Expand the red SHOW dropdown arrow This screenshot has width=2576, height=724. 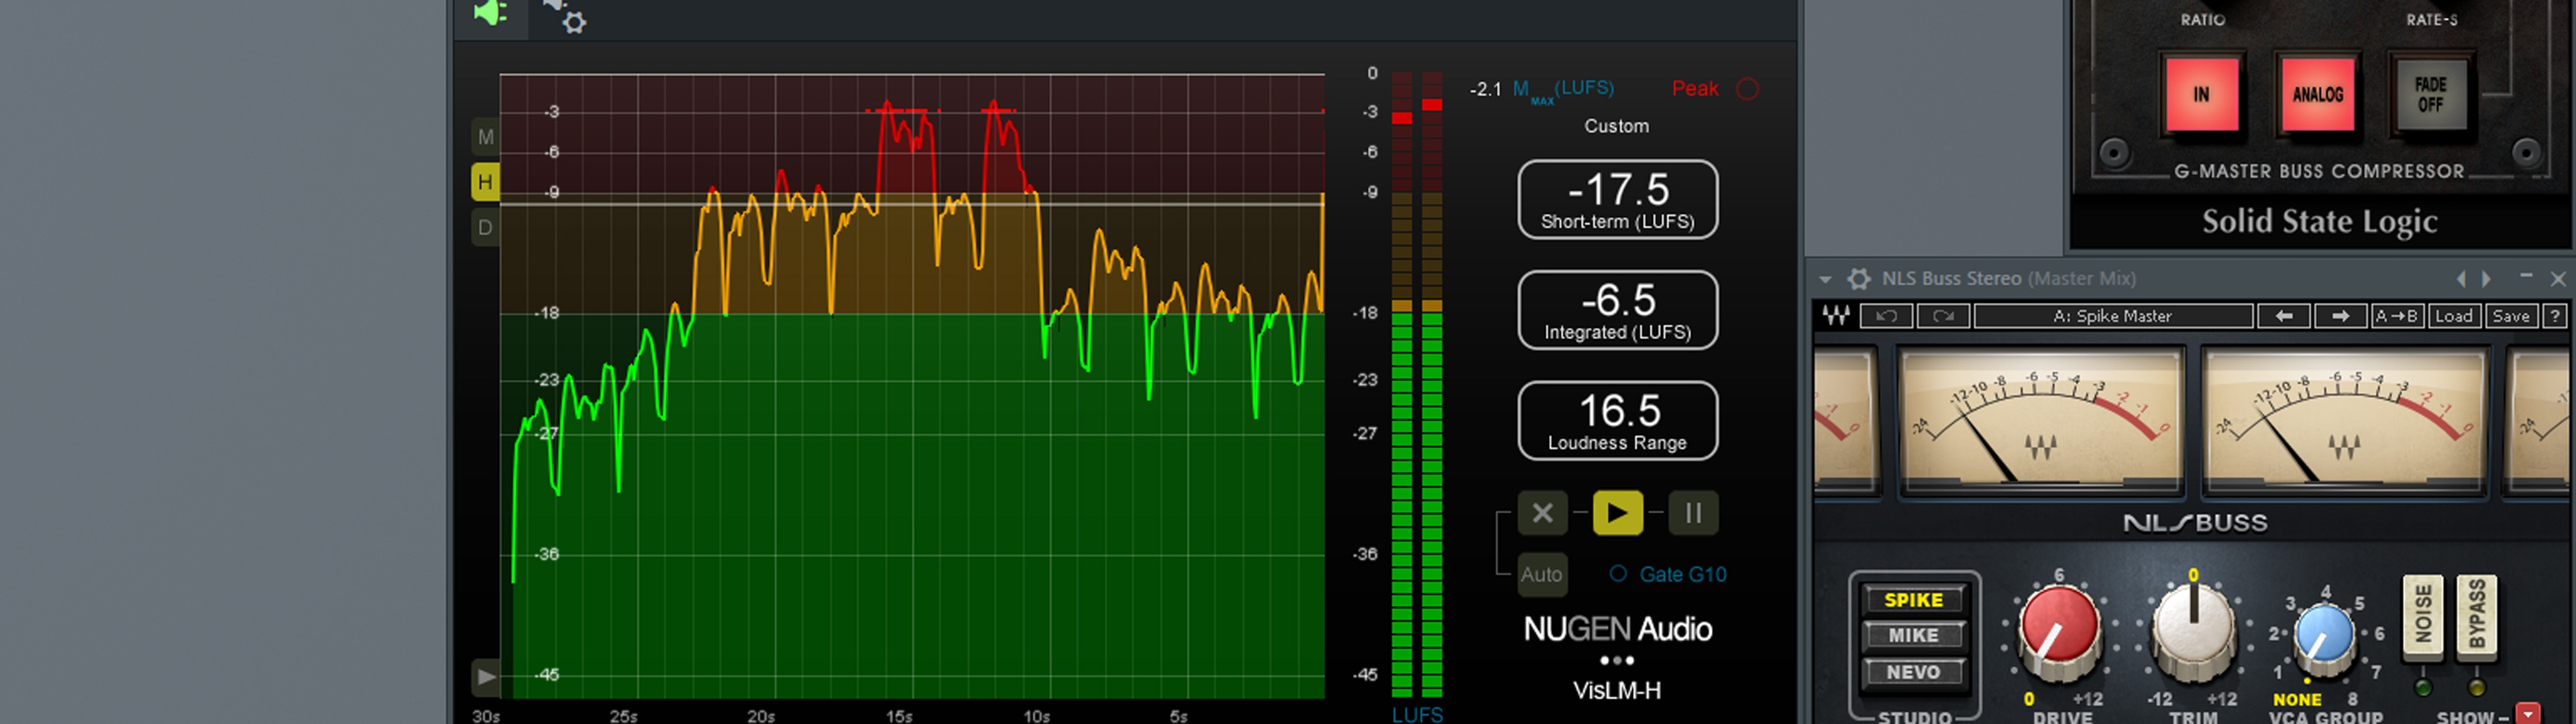tap(2528, 714)
